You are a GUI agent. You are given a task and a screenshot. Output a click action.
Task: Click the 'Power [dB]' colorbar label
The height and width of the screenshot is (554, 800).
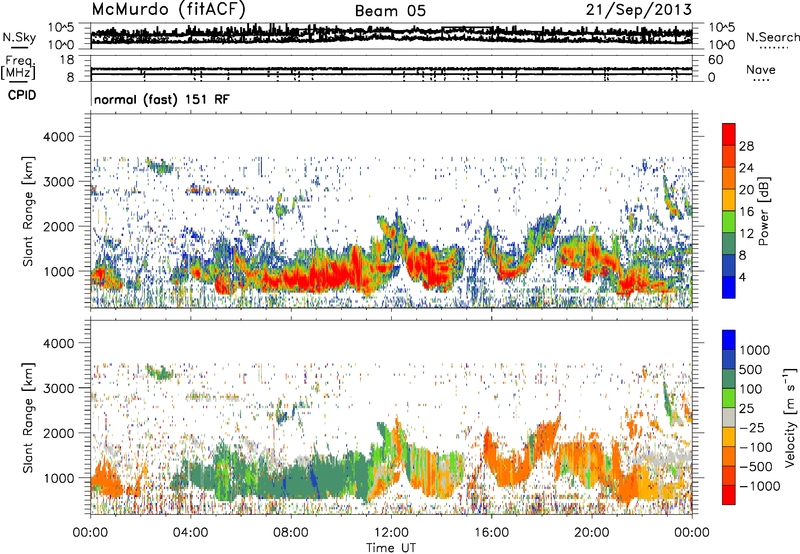click(x=764, y=211)
